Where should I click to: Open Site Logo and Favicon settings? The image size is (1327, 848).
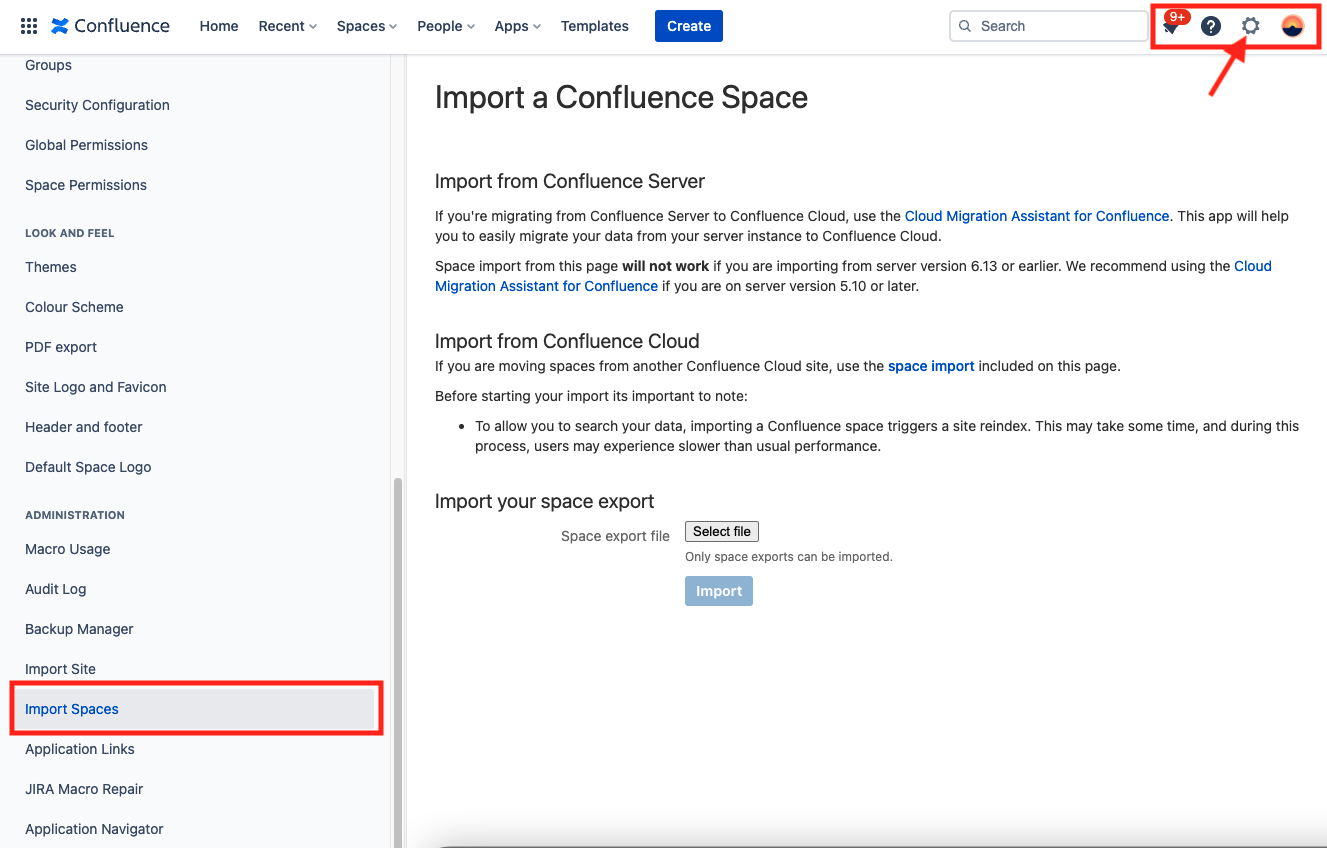point(96,387)
